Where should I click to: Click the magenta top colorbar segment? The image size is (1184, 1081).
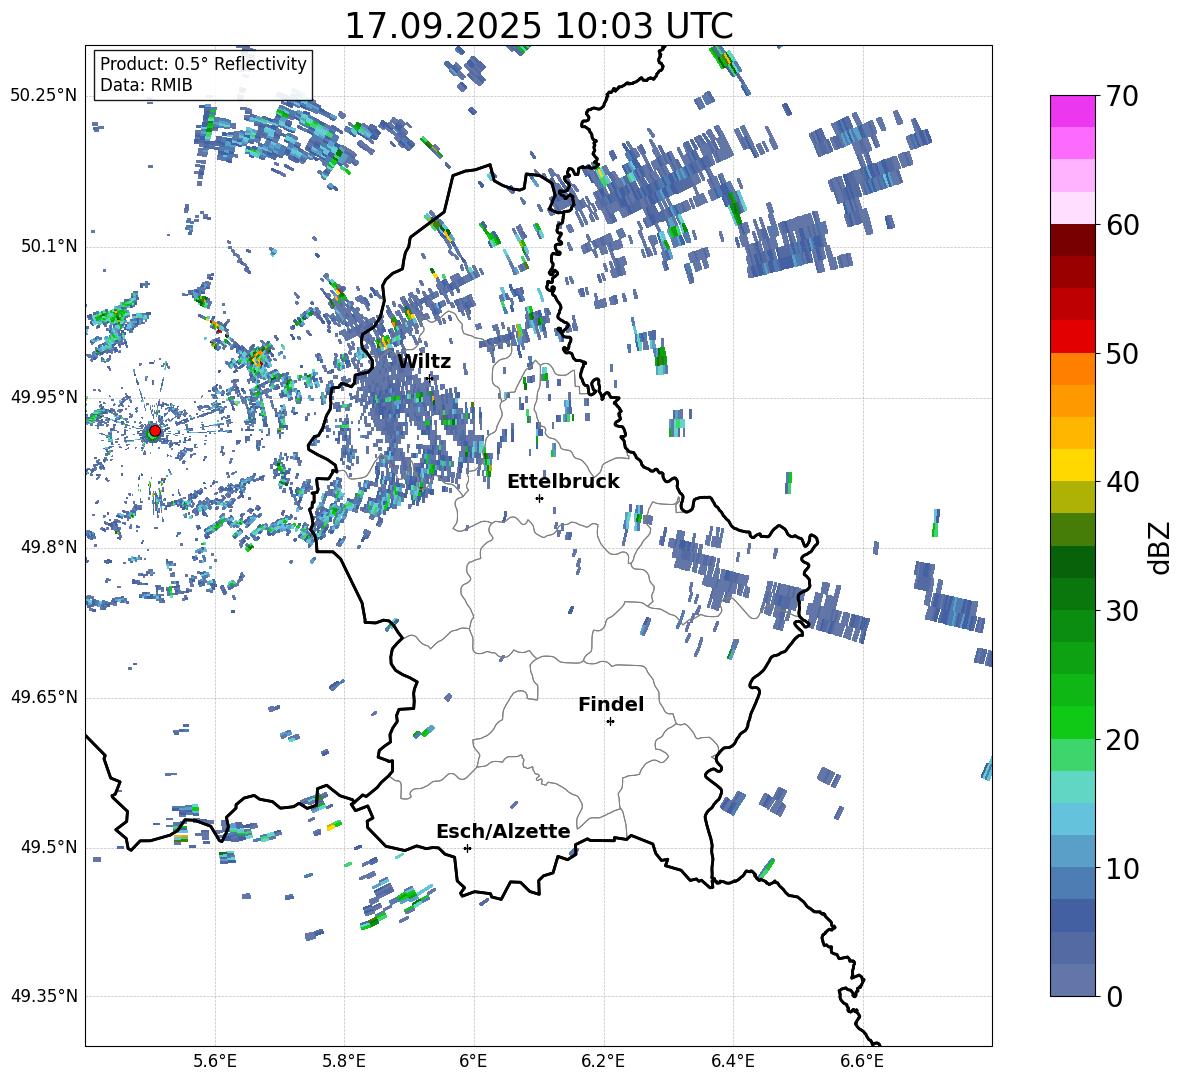coord(1072,111)
